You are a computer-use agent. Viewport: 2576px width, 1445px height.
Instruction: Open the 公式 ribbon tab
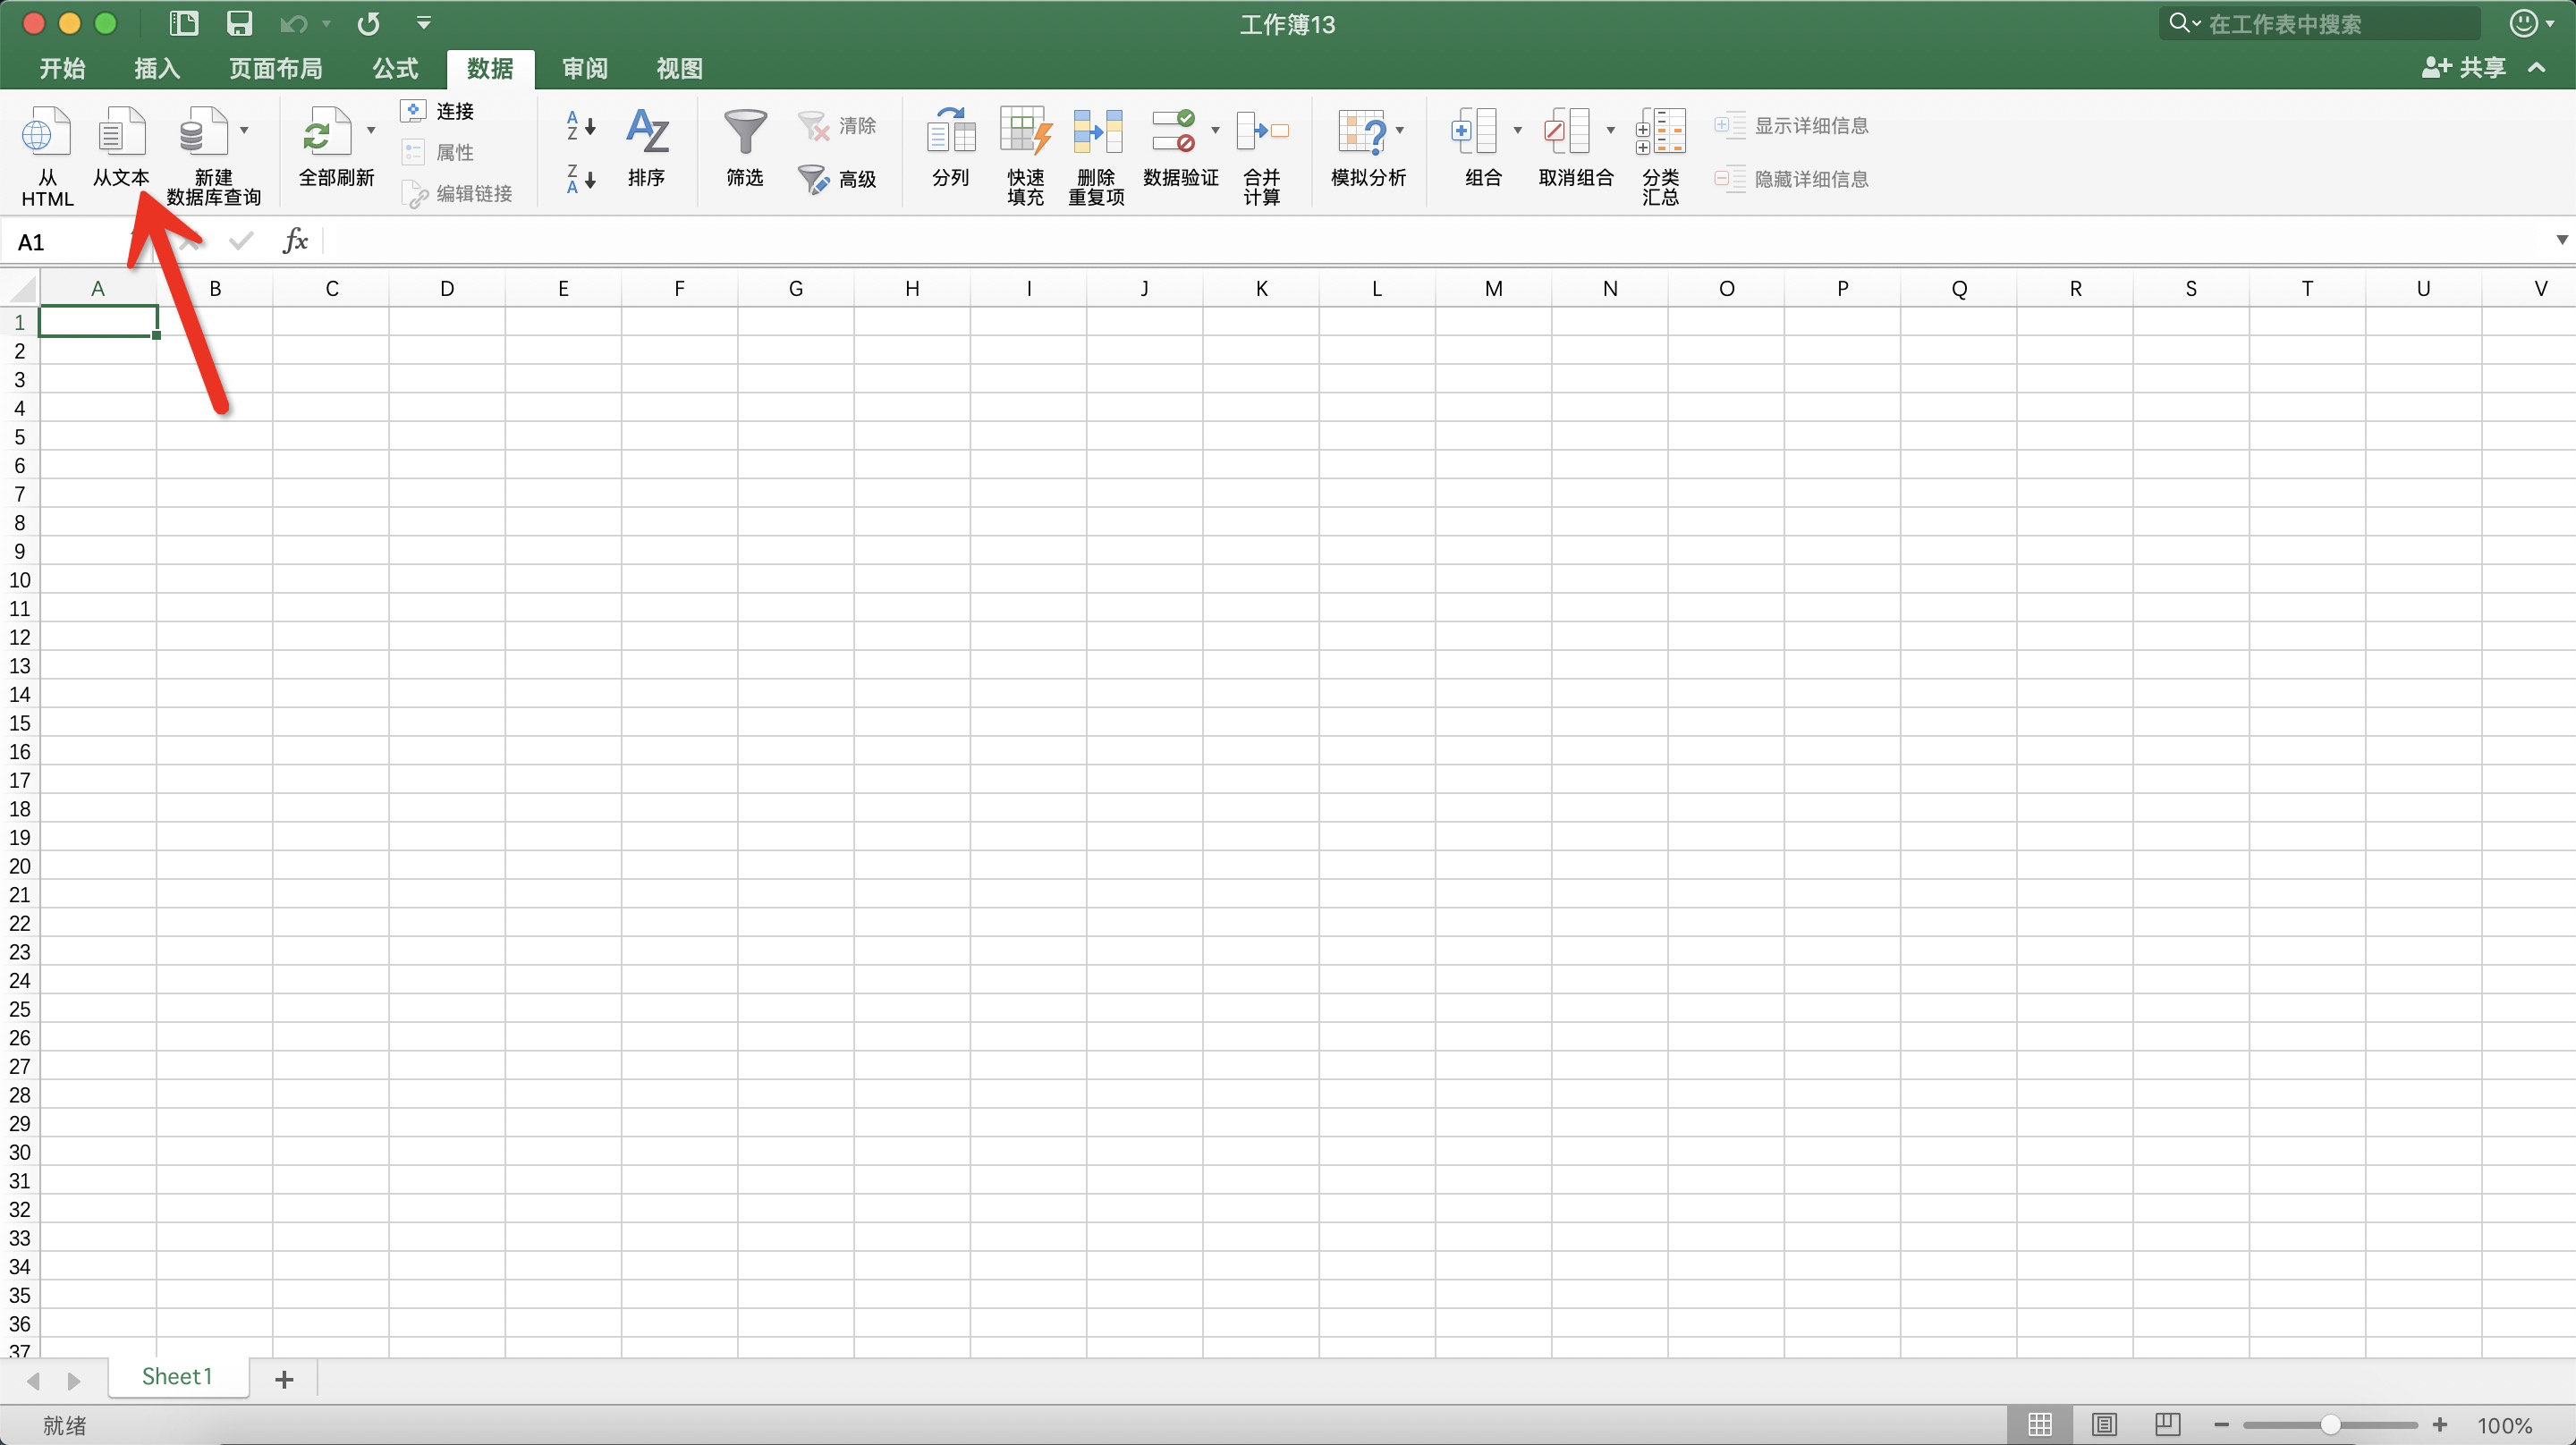(395, 68)
